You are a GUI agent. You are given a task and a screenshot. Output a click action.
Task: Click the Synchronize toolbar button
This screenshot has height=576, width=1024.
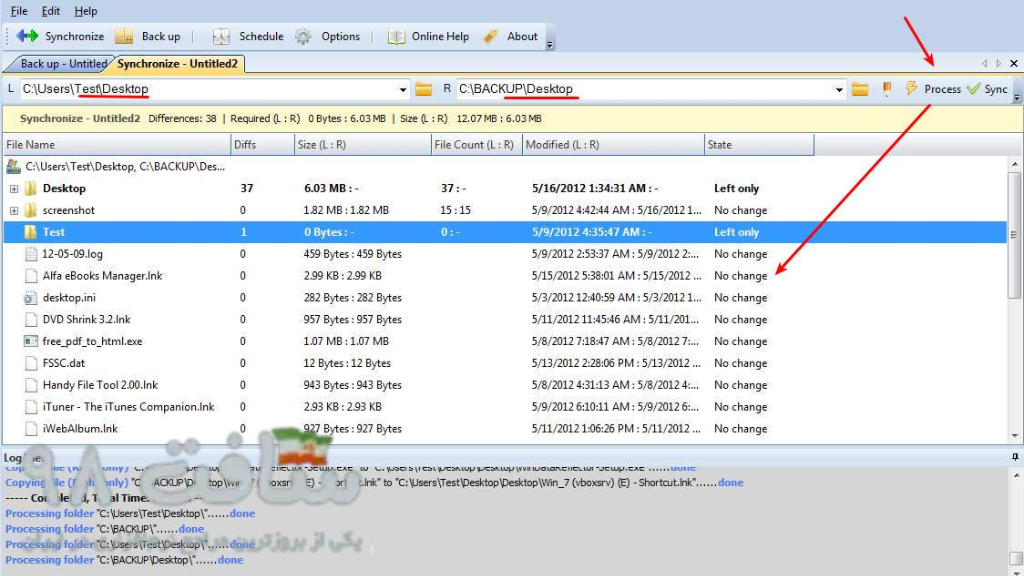click(60, 37)
